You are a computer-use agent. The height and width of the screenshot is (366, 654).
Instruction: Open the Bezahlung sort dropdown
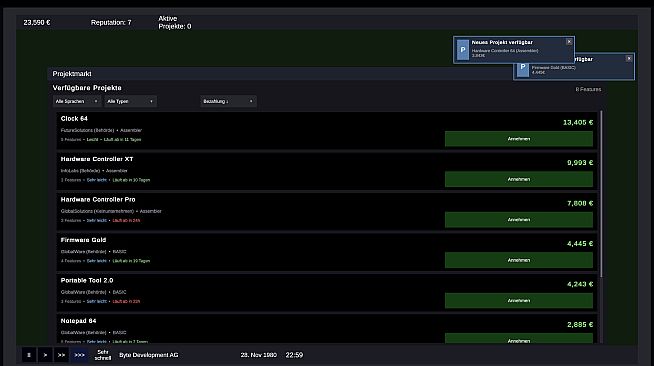[228, 101]
